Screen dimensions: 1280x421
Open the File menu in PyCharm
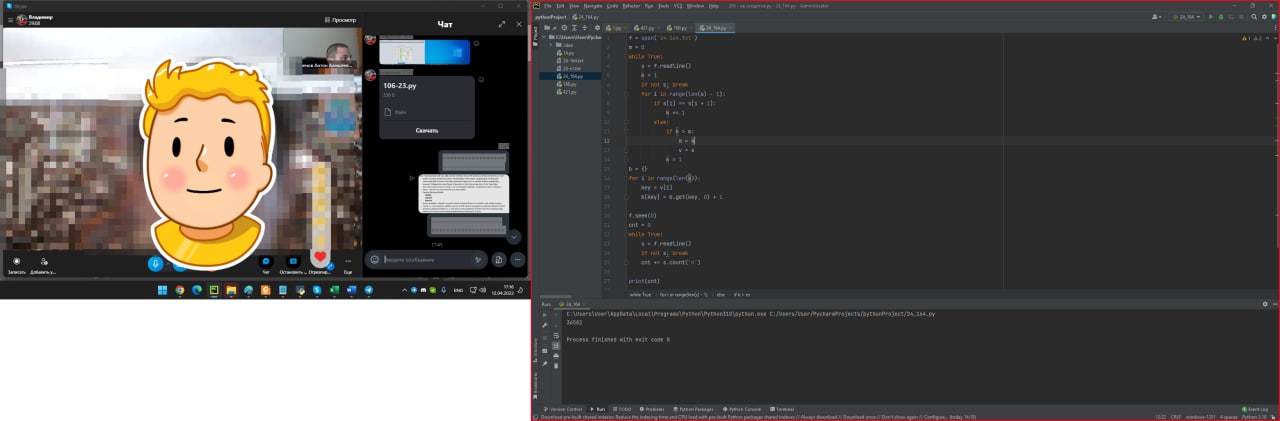coord(548,5)
